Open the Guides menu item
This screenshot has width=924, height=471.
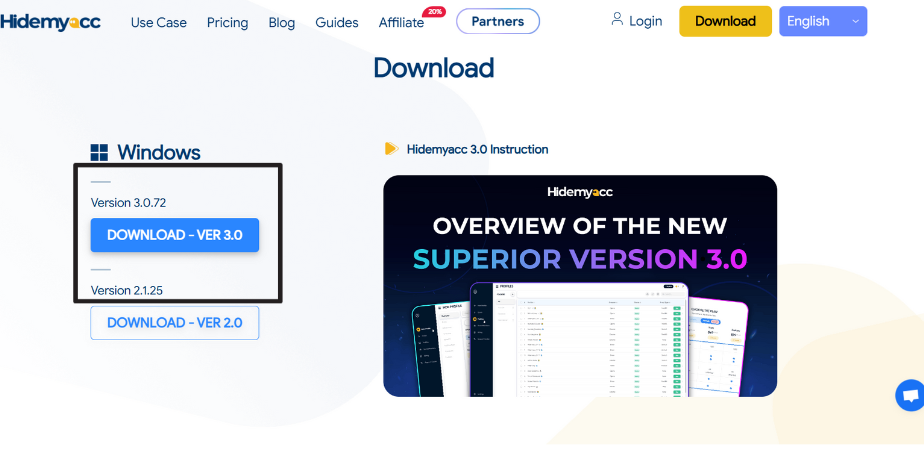pos(336,22)
